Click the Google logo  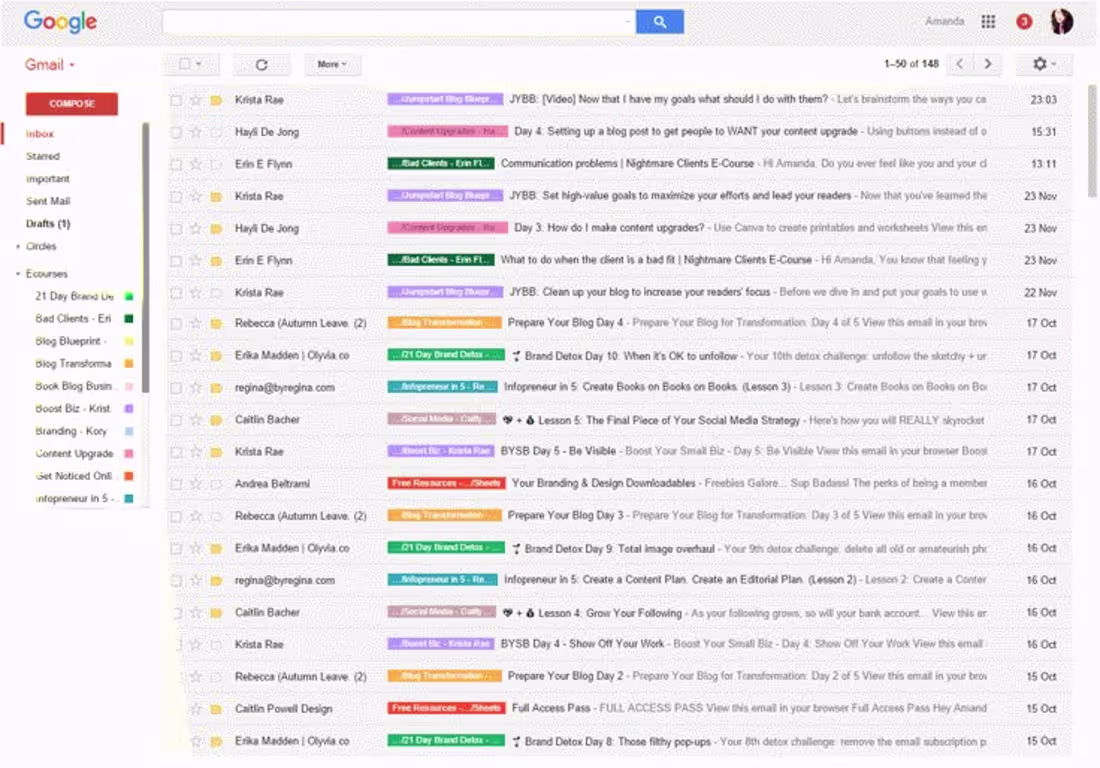[x=60, y=22]
